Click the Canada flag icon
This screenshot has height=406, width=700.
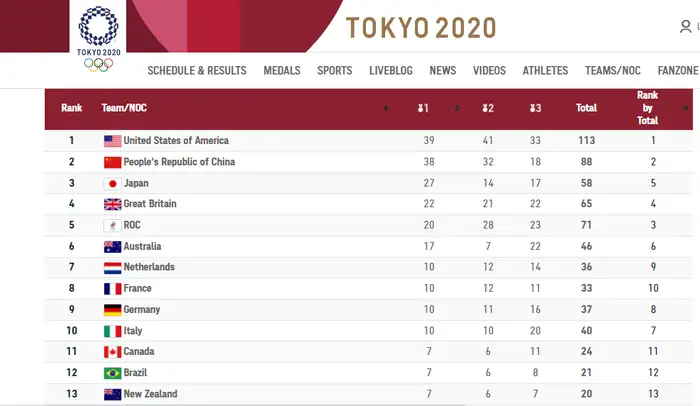pos(112,352)
